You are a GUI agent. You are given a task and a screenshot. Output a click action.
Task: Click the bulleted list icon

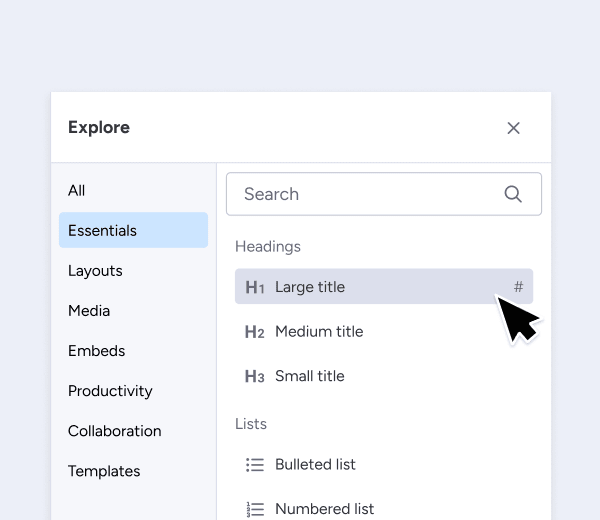[255, 465]
